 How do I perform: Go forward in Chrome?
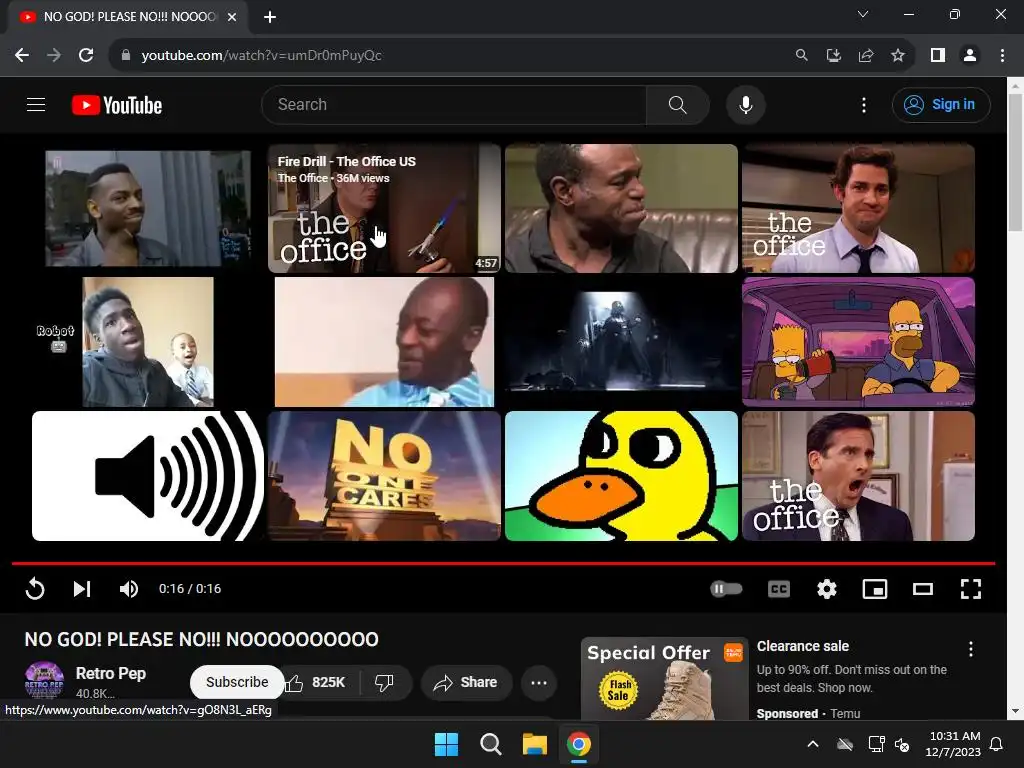(x=54, y=56)
